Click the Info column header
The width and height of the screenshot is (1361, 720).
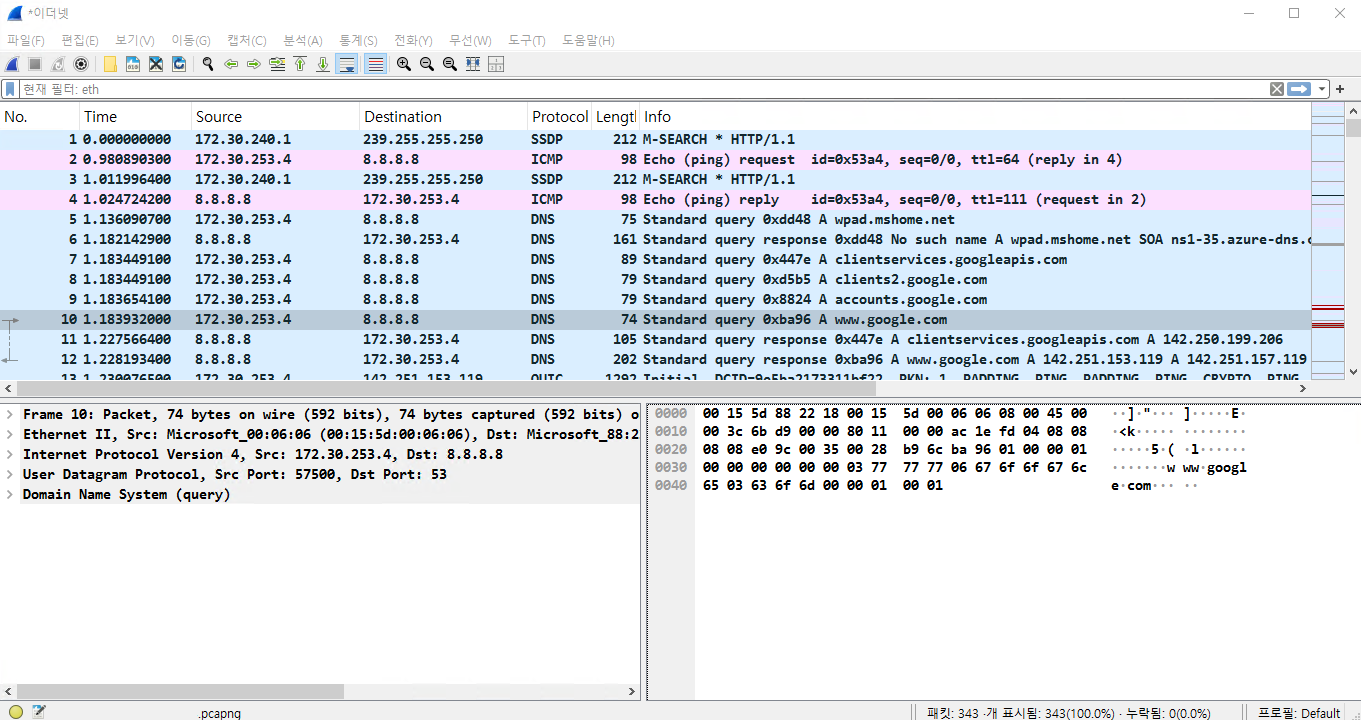(975, 117)
